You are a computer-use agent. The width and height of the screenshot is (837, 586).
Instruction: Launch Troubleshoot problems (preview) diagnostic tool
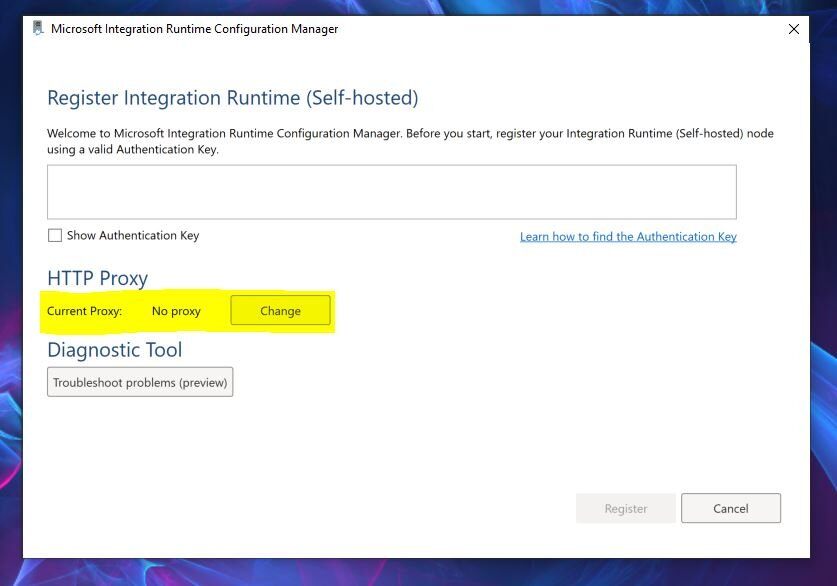[139, 381]
